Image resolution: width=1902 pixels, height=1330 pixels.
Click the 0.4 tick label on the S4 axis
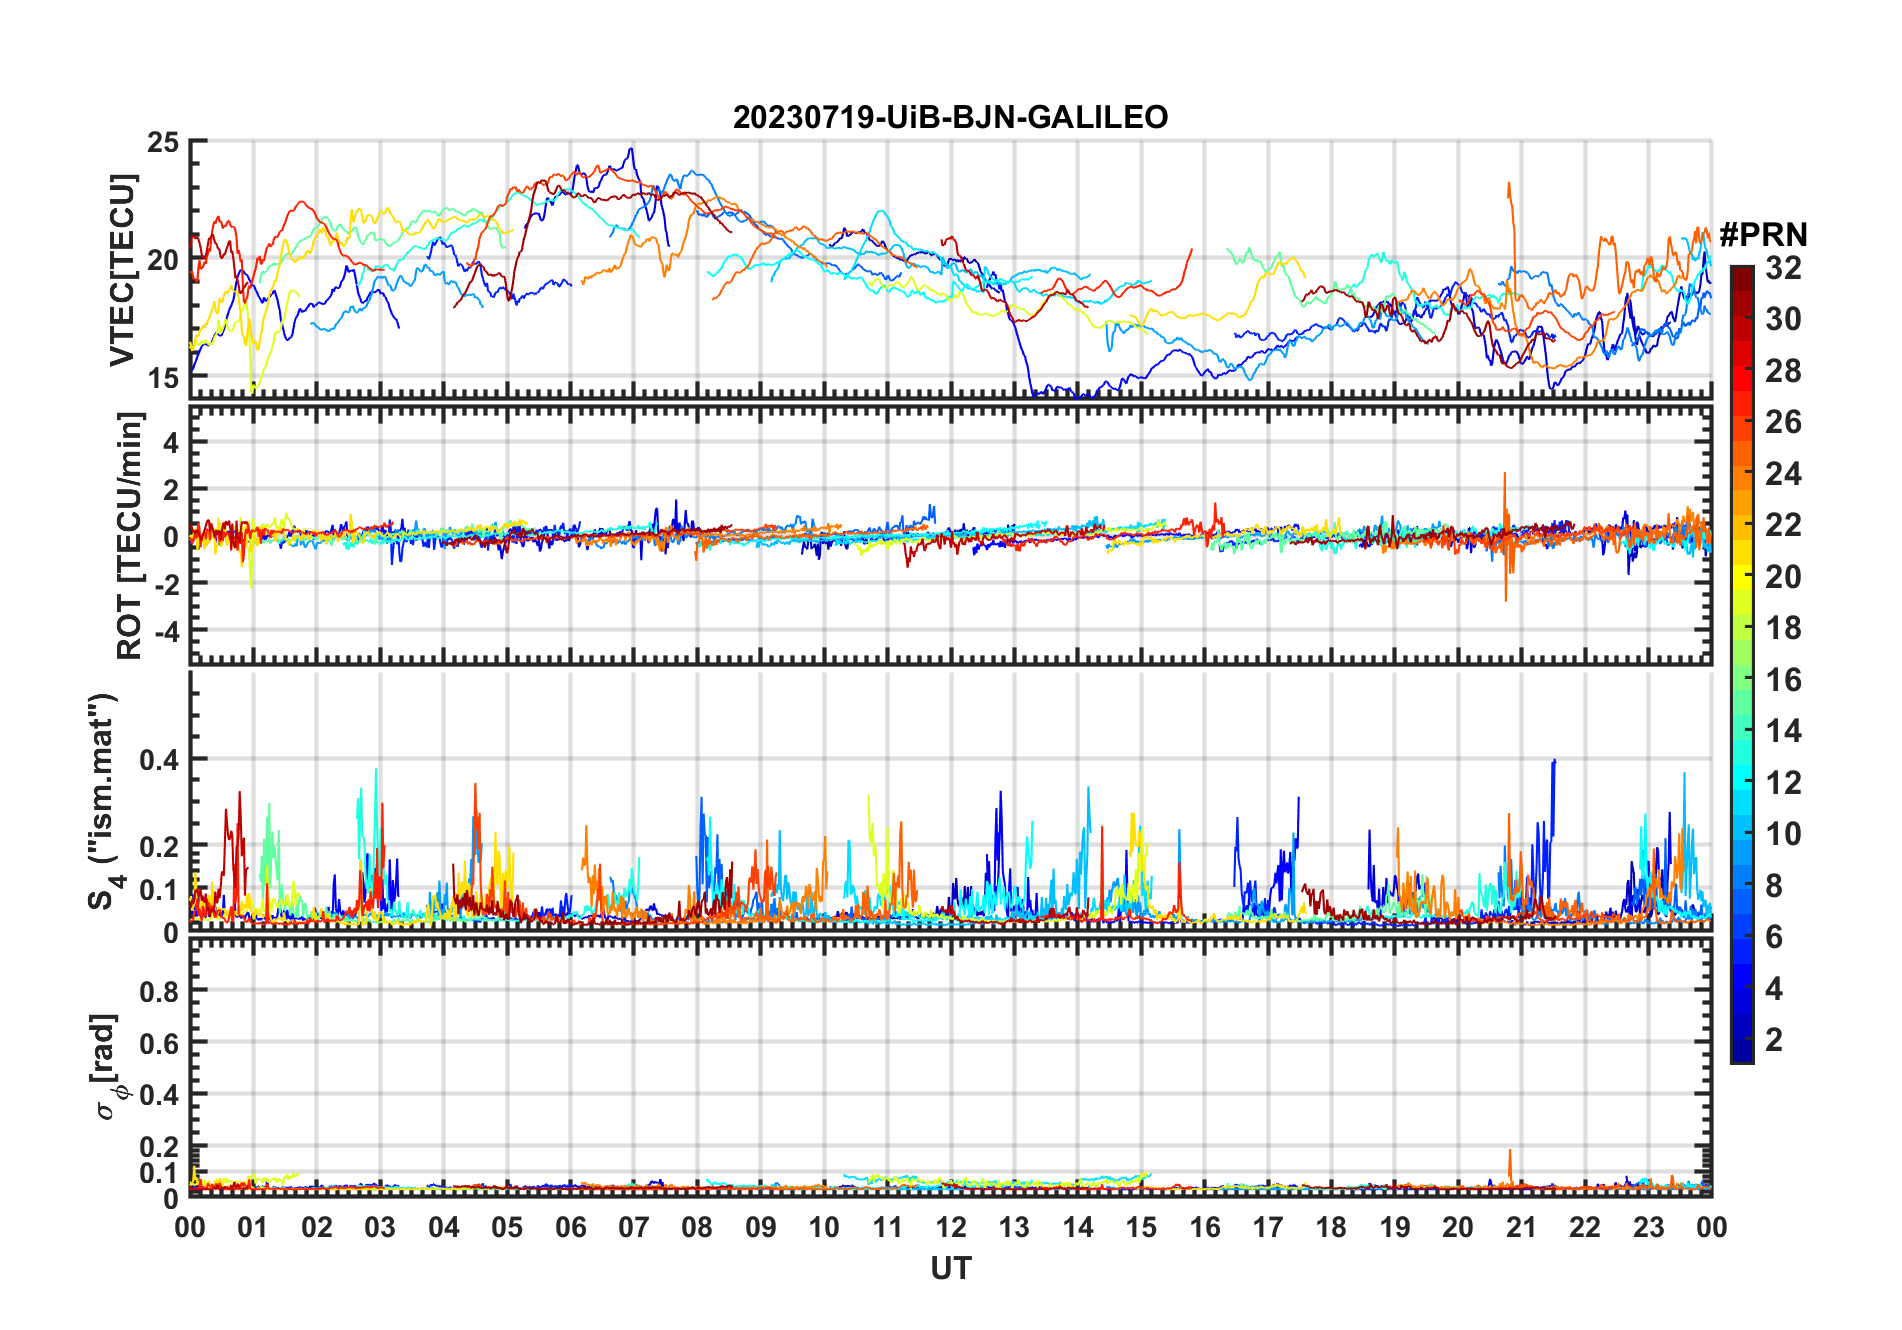point(159,760)
